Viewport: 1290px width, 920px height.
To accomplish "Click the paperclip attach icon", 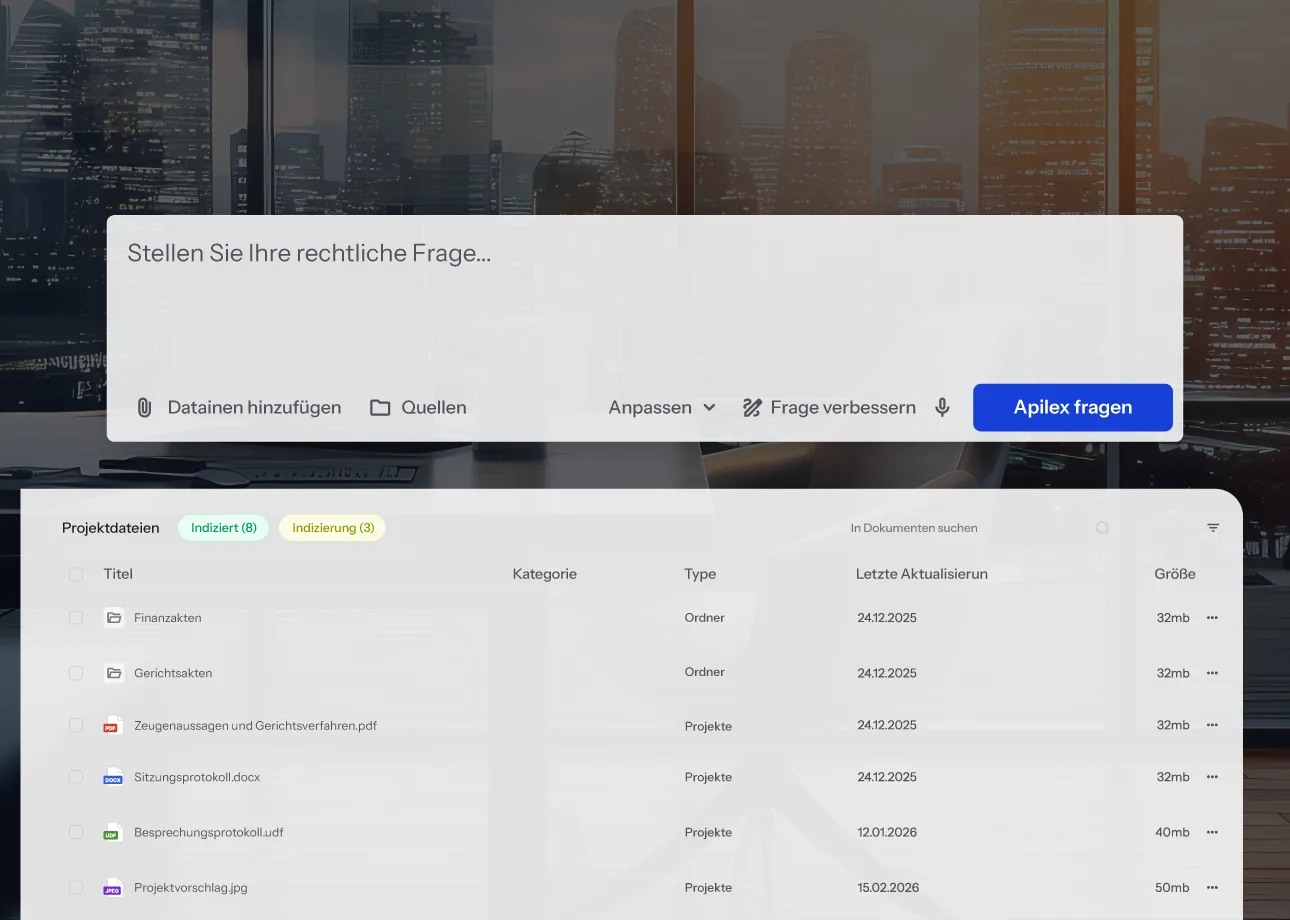I will point(144,408).
